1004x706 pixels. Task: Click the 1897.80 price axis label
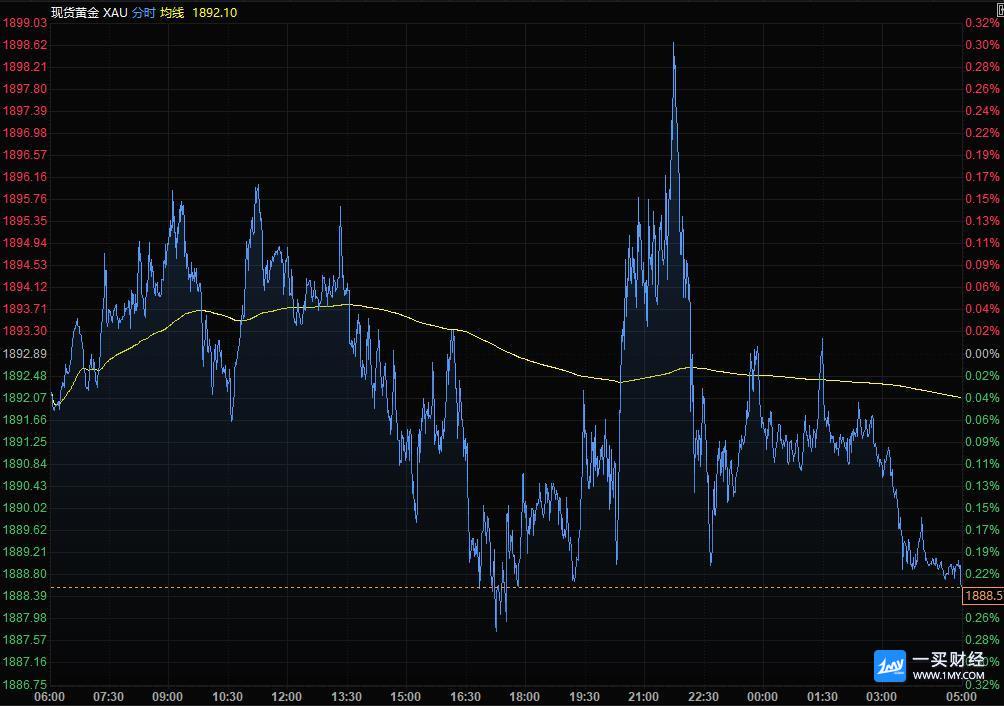click(x=25, y=88)
